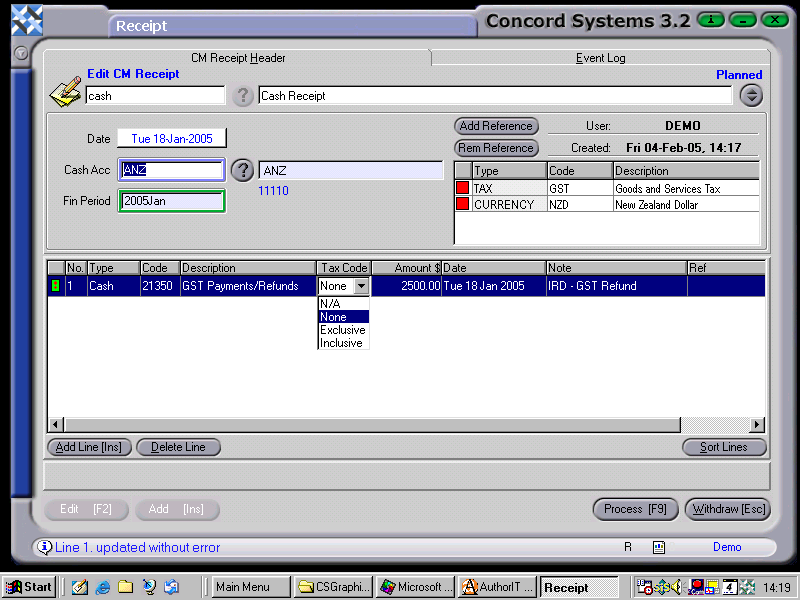Select the CM Receipt Header tab
Viewport: 800px width, 600px height.
coord(238,58)
